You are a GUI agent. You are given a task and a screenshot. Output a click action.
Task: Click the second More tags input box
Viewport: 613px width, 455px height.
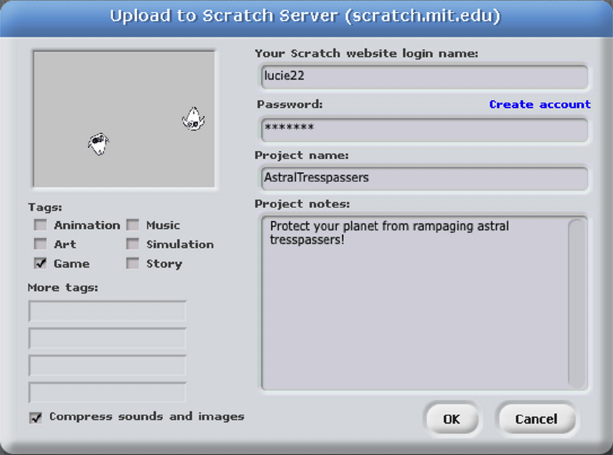coord(107,339)
